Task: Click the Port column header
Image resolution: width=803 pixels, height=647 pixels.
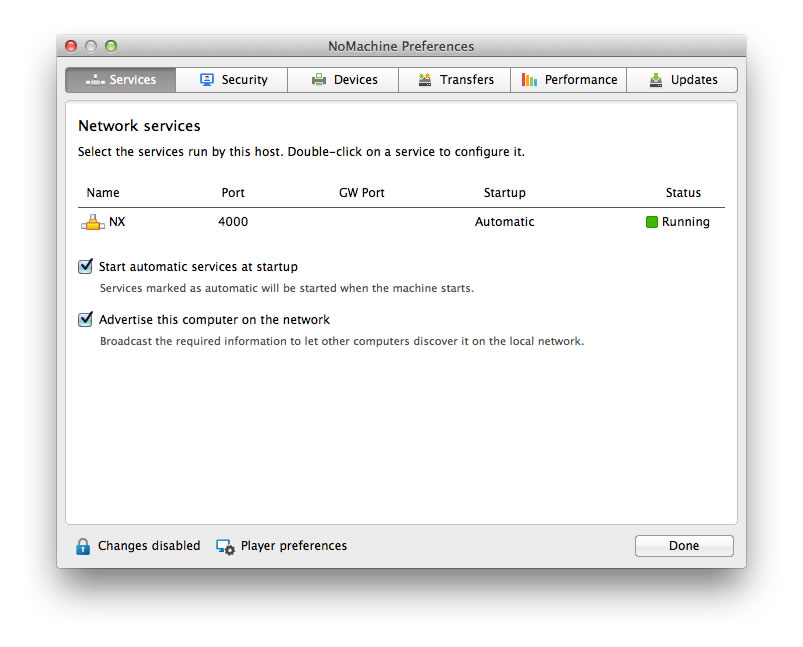Action: (233, 193)
